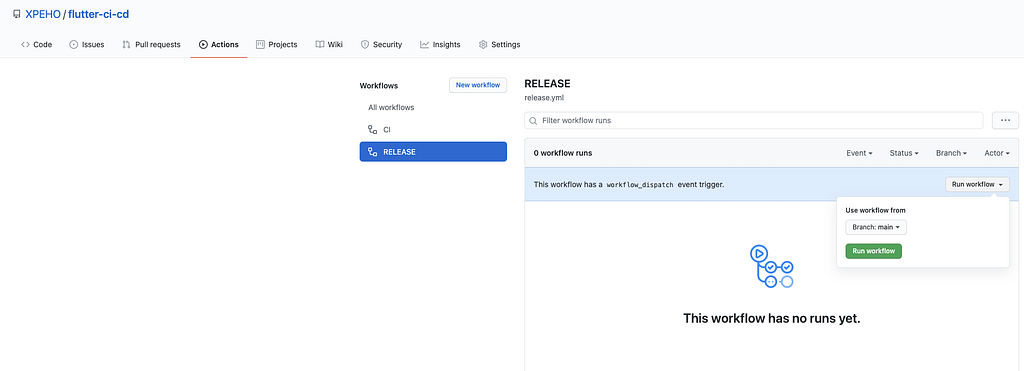Click the search magnifier icon in filter
The height and width of the screenshot is (371, 1024).
click(x=534, y=121)
